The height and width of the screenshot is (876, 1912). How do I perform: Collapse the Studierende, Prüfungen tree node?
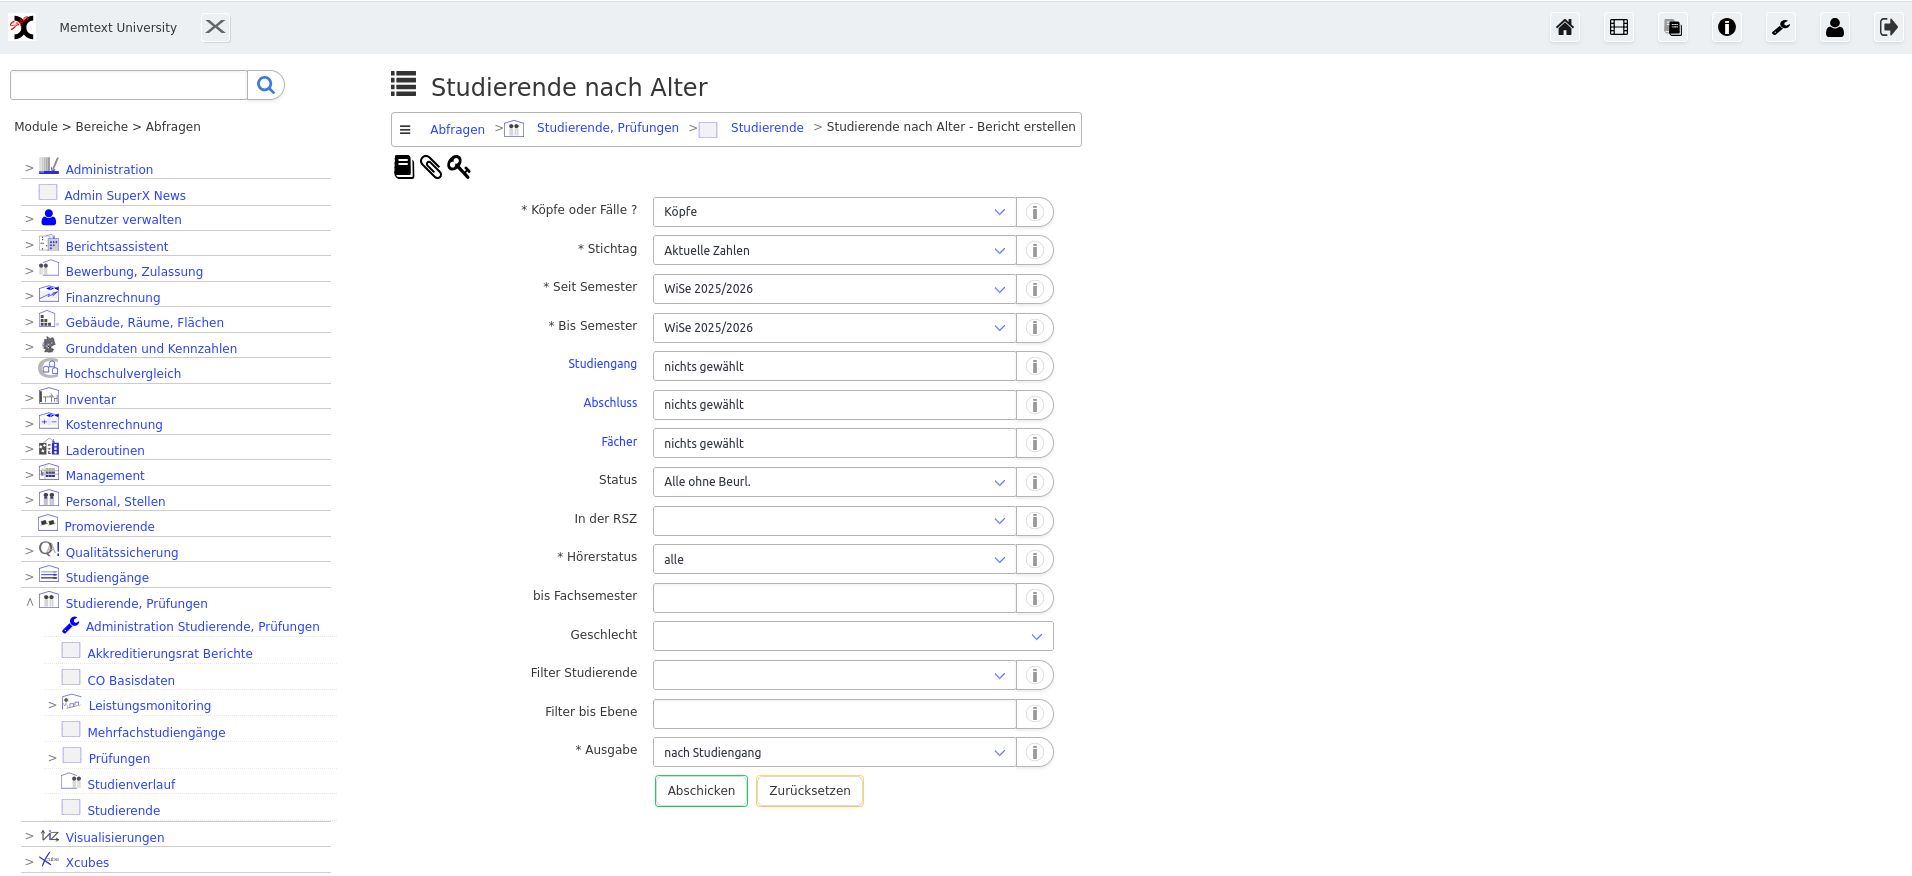(29, 602)
